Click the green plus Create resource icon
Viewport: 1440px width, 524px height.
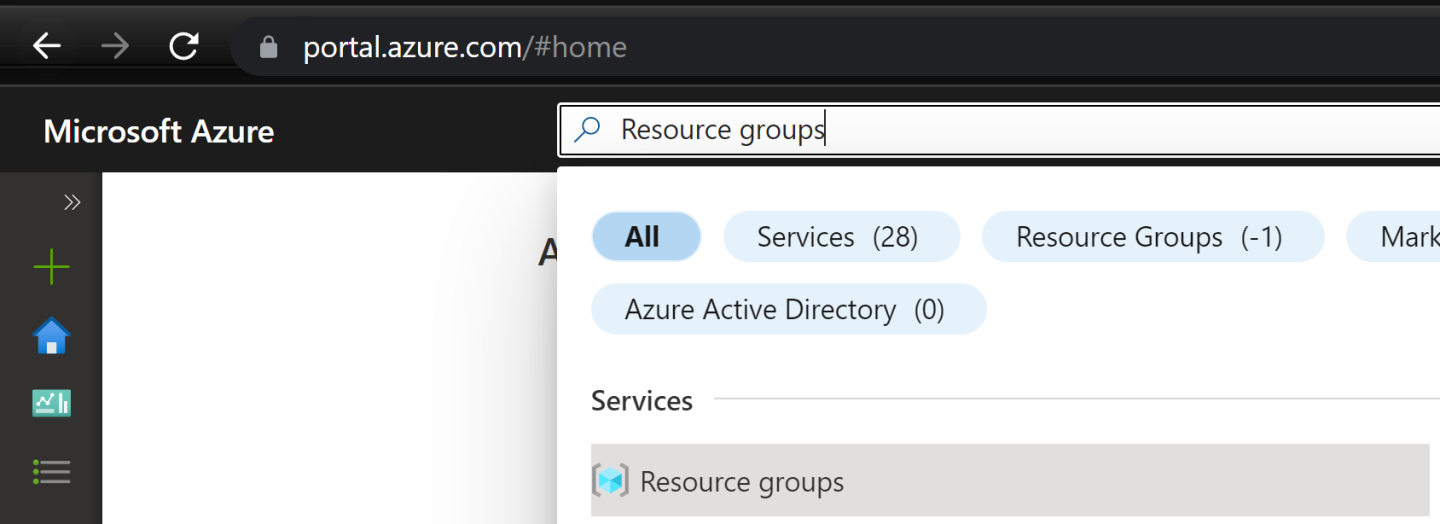(x=51, y=268)
